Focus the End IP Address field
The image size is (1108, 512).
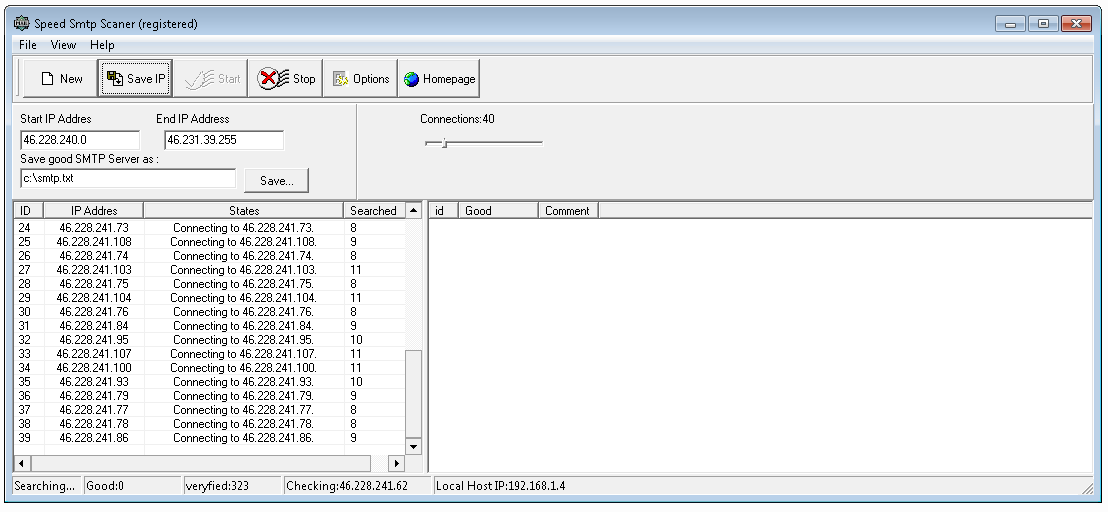pos(223,140)
